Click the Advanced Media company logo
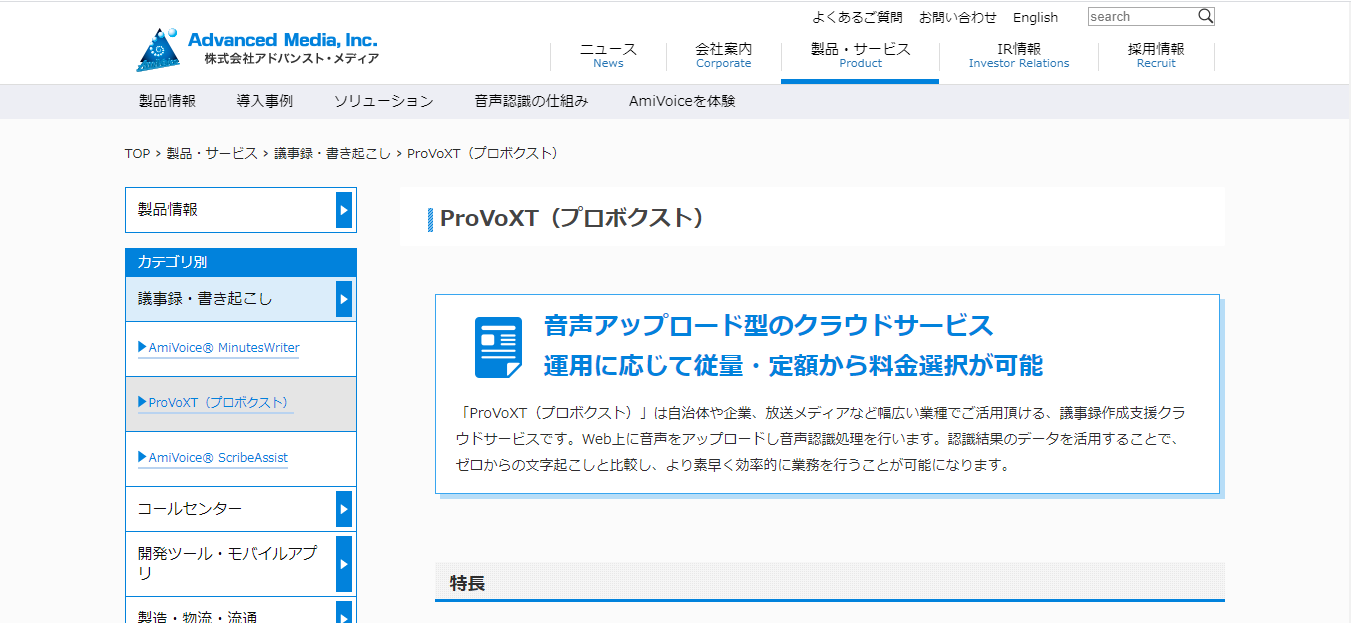 pos(258,48)
